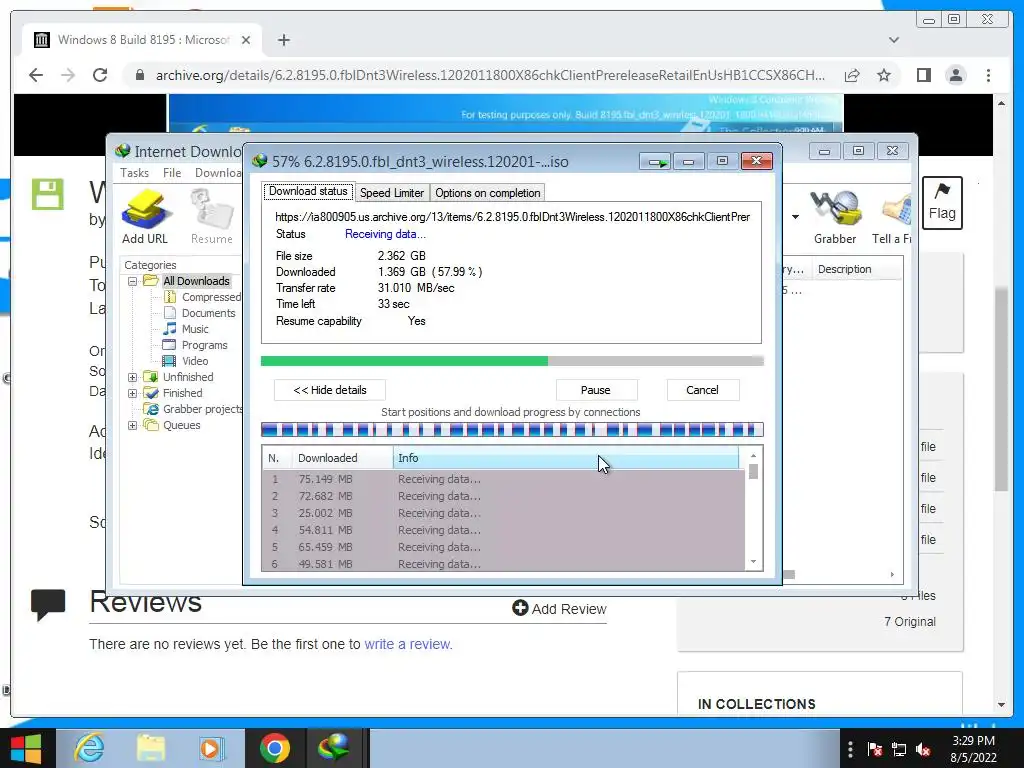Click the Chrome forward arrow

click(x=68, y=75)
